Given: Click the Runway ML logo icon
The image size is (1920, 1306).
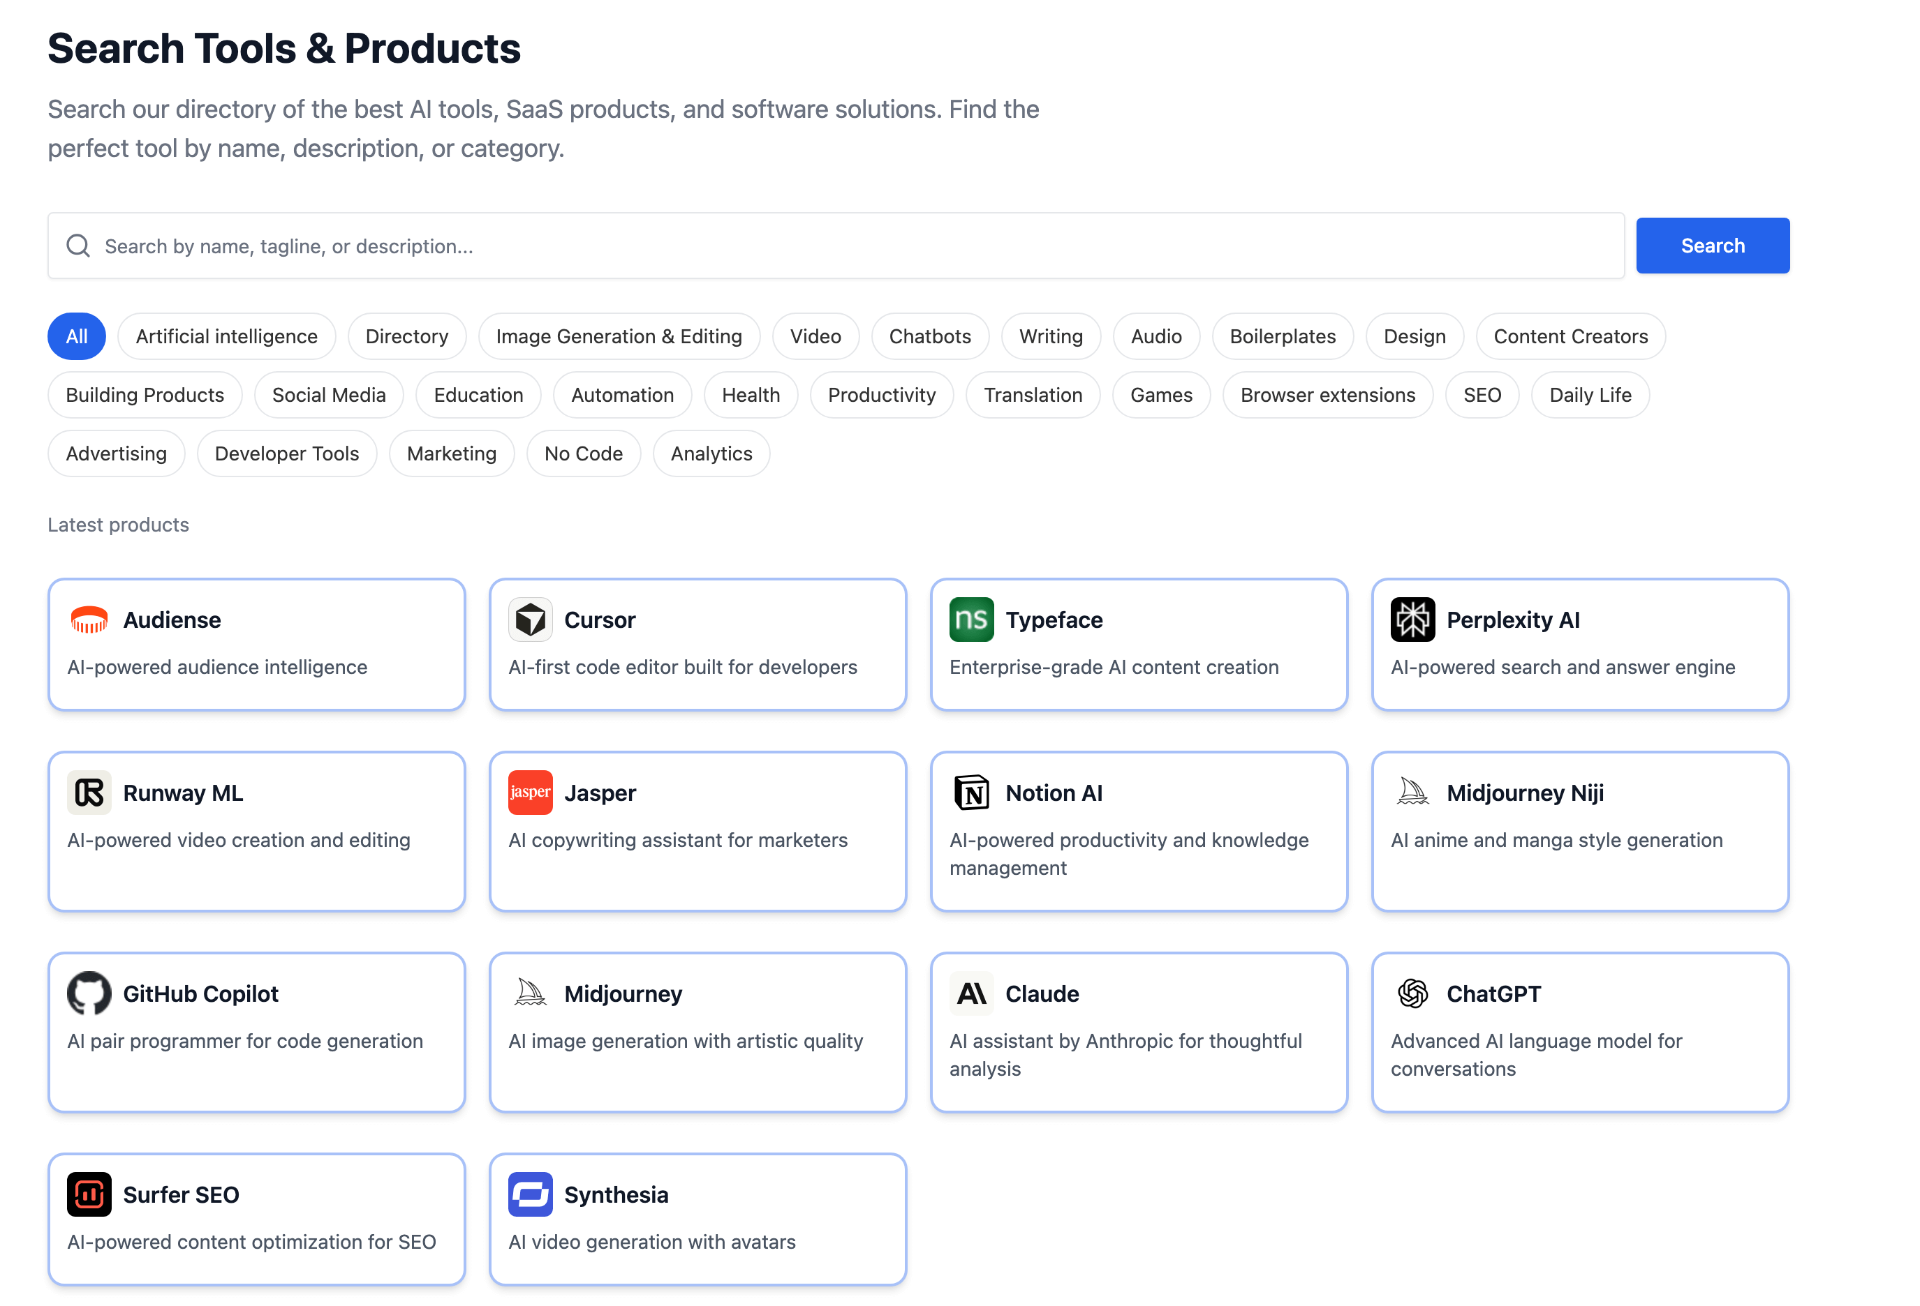Looking at the screenshot, I should coord(89,793).
